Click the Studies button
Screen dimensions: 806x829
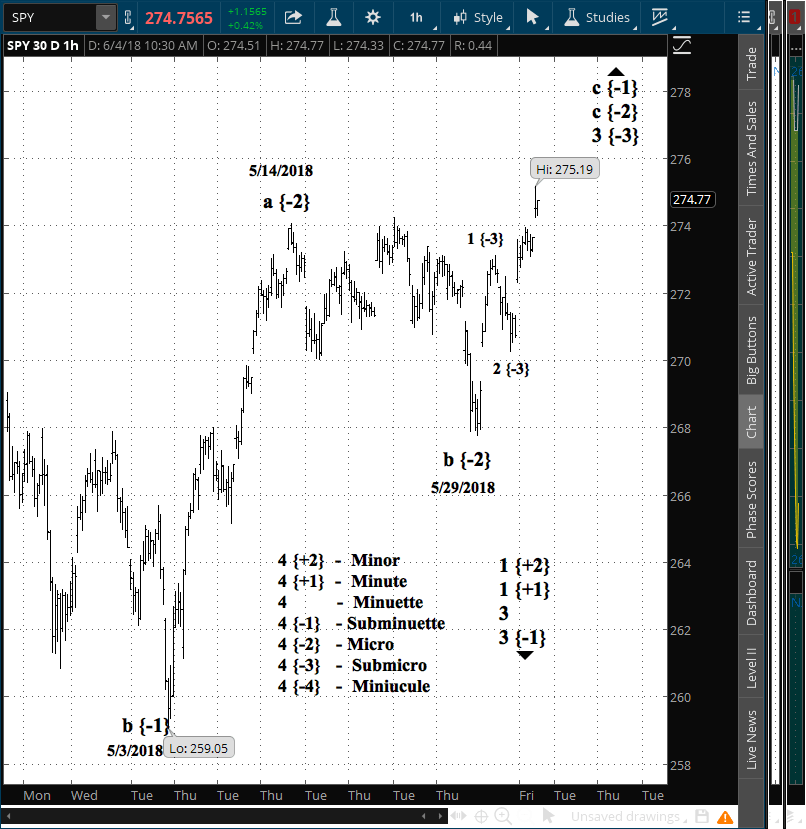[597, 17]
